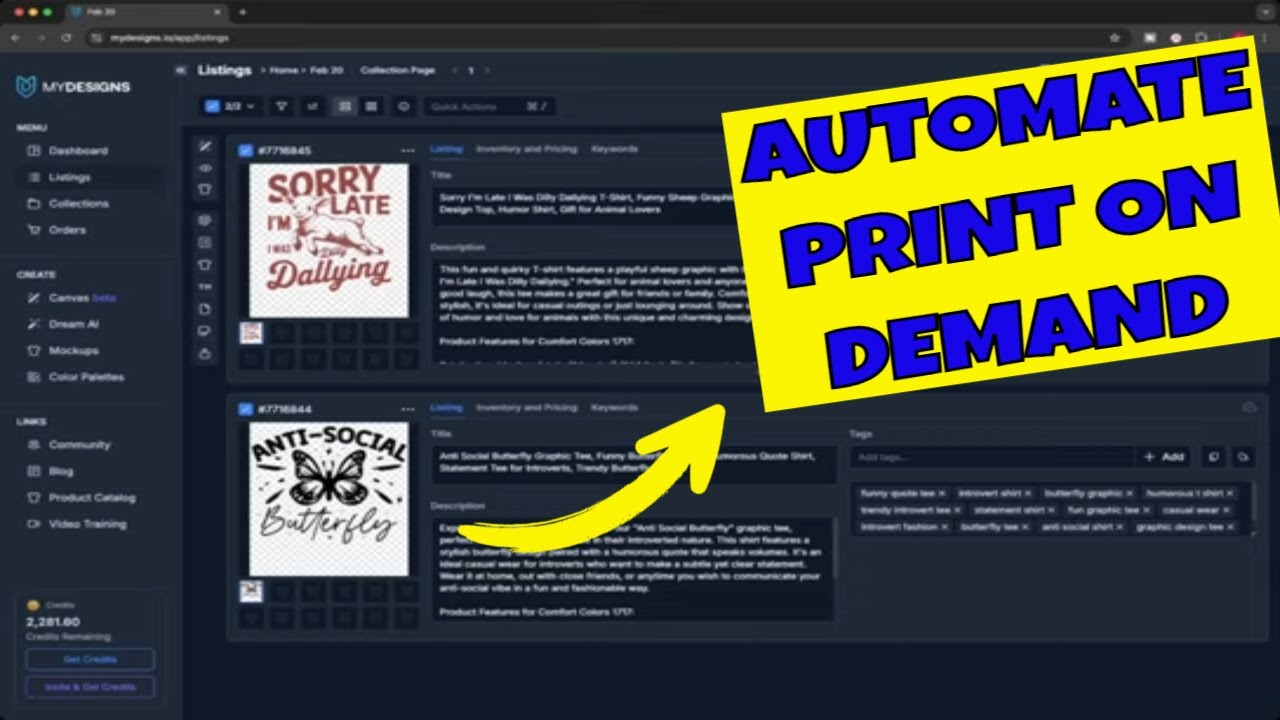This screenshot has height=720, width=1280.
Task: Select Listing tab for listing #7716844
Action: (x=446, y=408)
